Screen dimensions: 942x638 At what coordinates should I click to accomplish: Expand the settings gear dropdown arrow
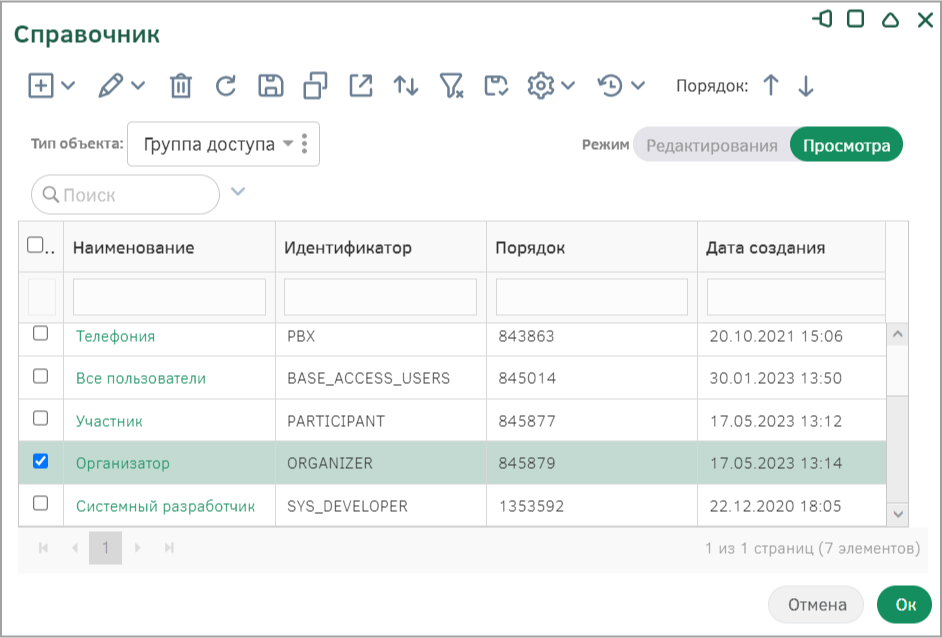point(568,85)
